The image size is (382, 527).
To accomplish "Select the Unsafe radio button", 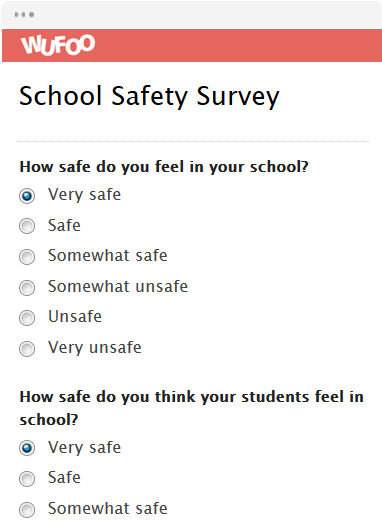I will click(x=27, y=318).
